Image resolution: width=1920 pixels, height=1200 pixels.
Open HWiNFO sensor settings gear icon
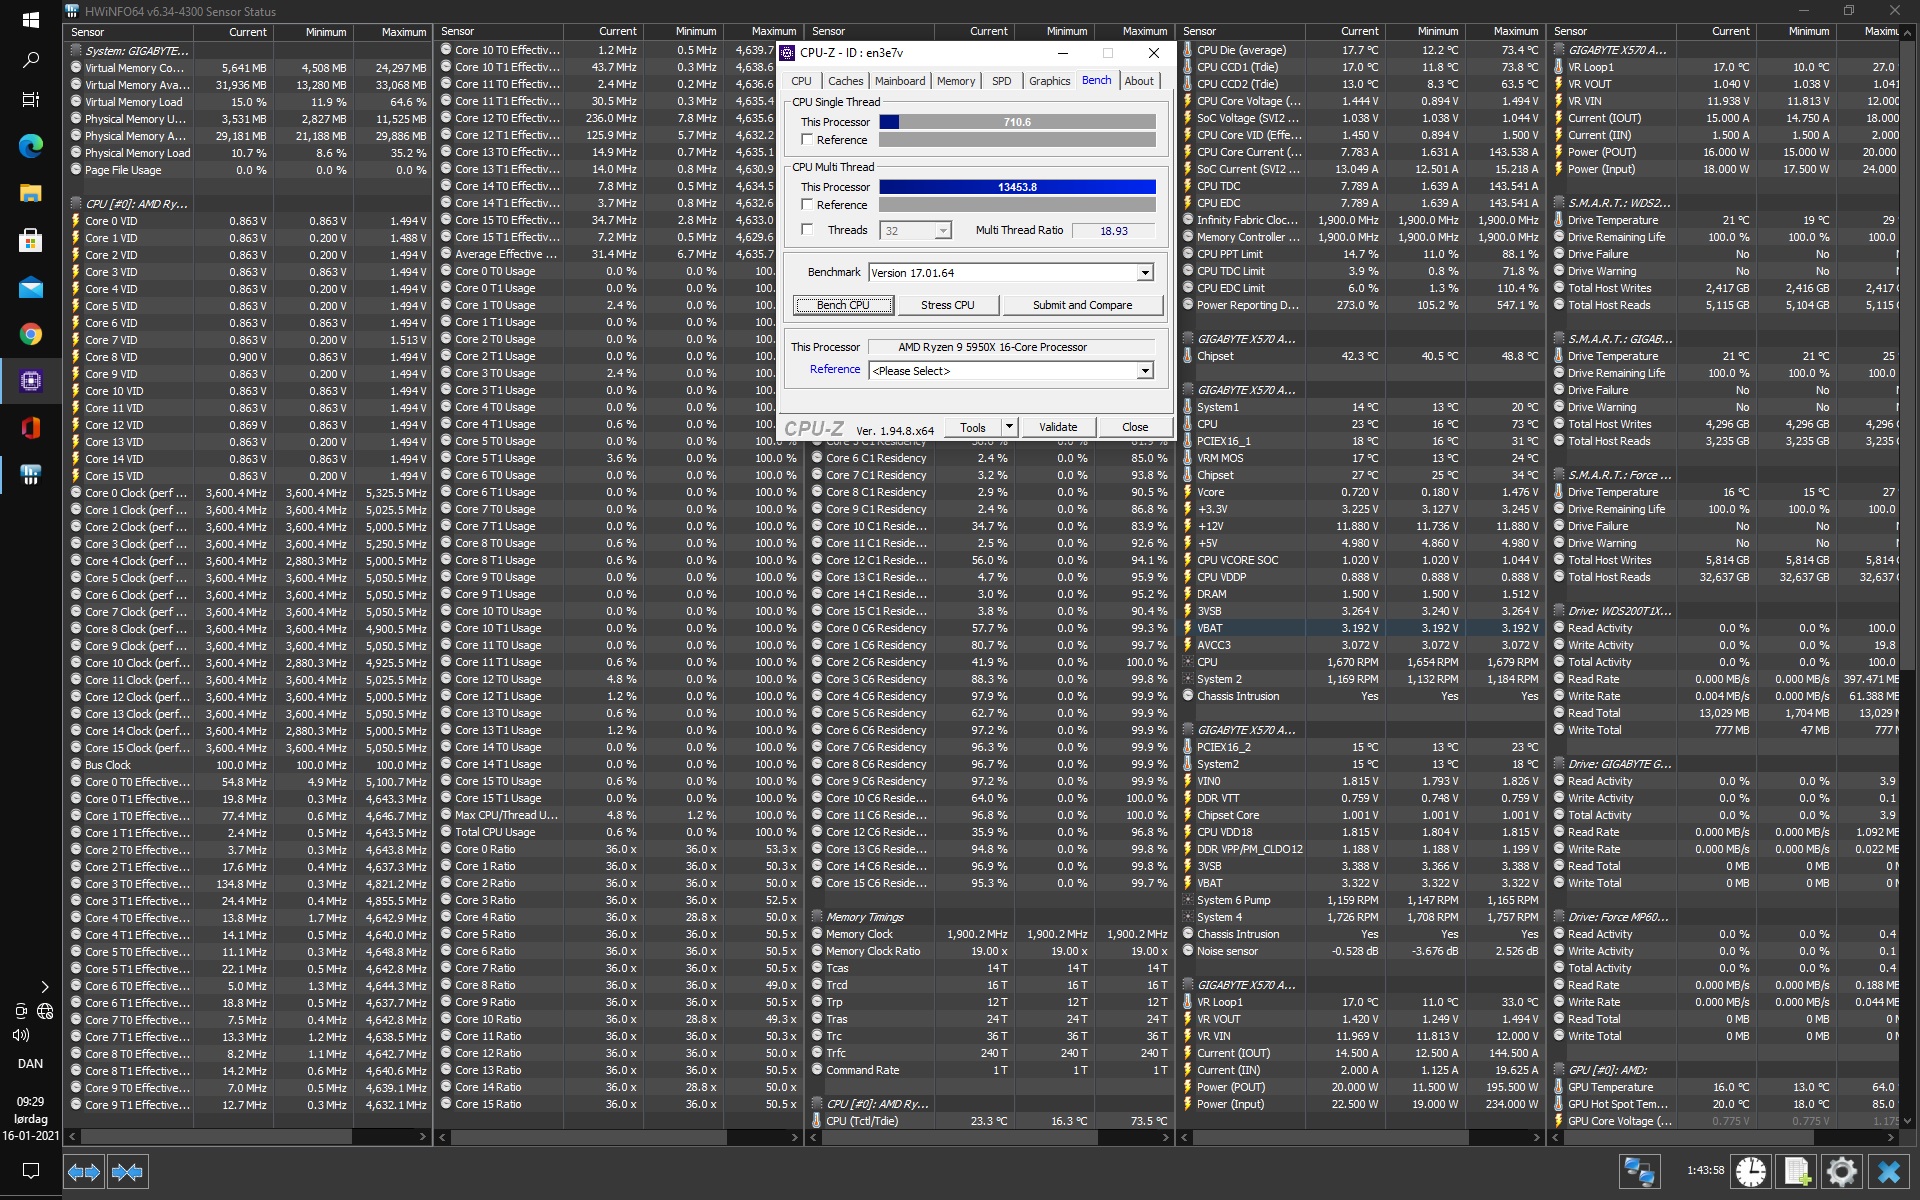1842,1171
